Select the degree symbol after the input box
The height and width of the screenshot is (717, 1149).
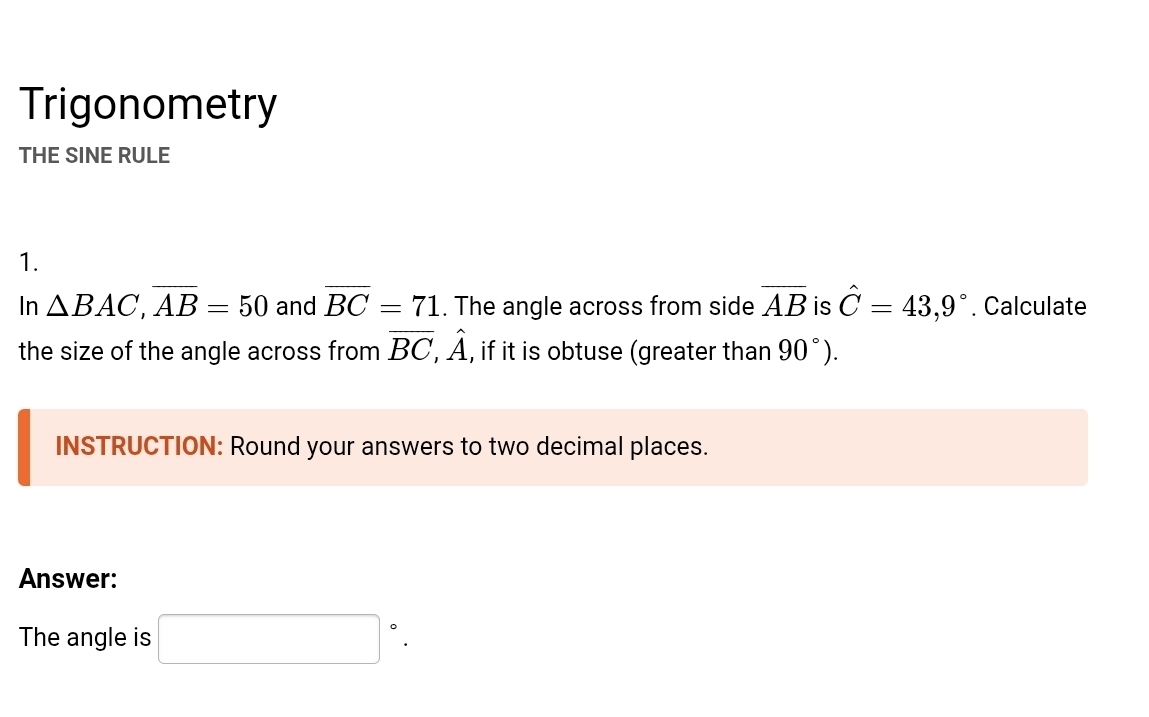click(x=394, y=630)
